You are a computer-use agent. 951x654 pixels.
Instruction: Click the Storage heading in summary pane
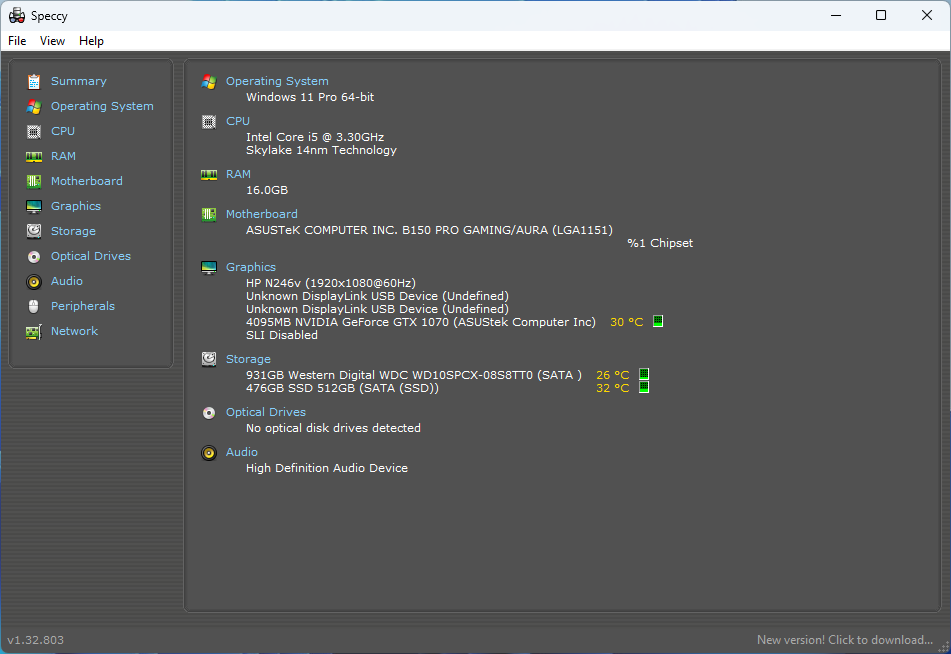[248, 359]
